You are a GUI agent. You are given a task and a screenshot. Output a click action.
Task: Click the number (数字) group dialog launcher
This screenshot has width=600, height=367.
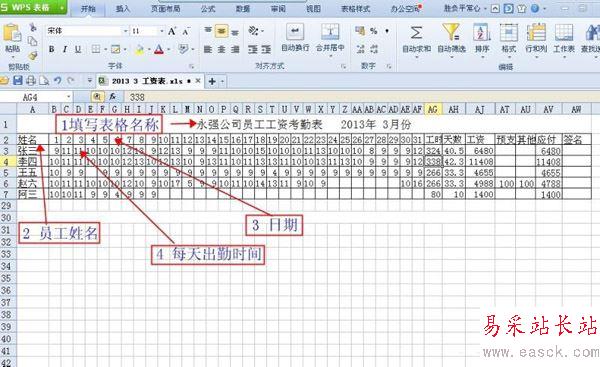click(x=389, y=67)
